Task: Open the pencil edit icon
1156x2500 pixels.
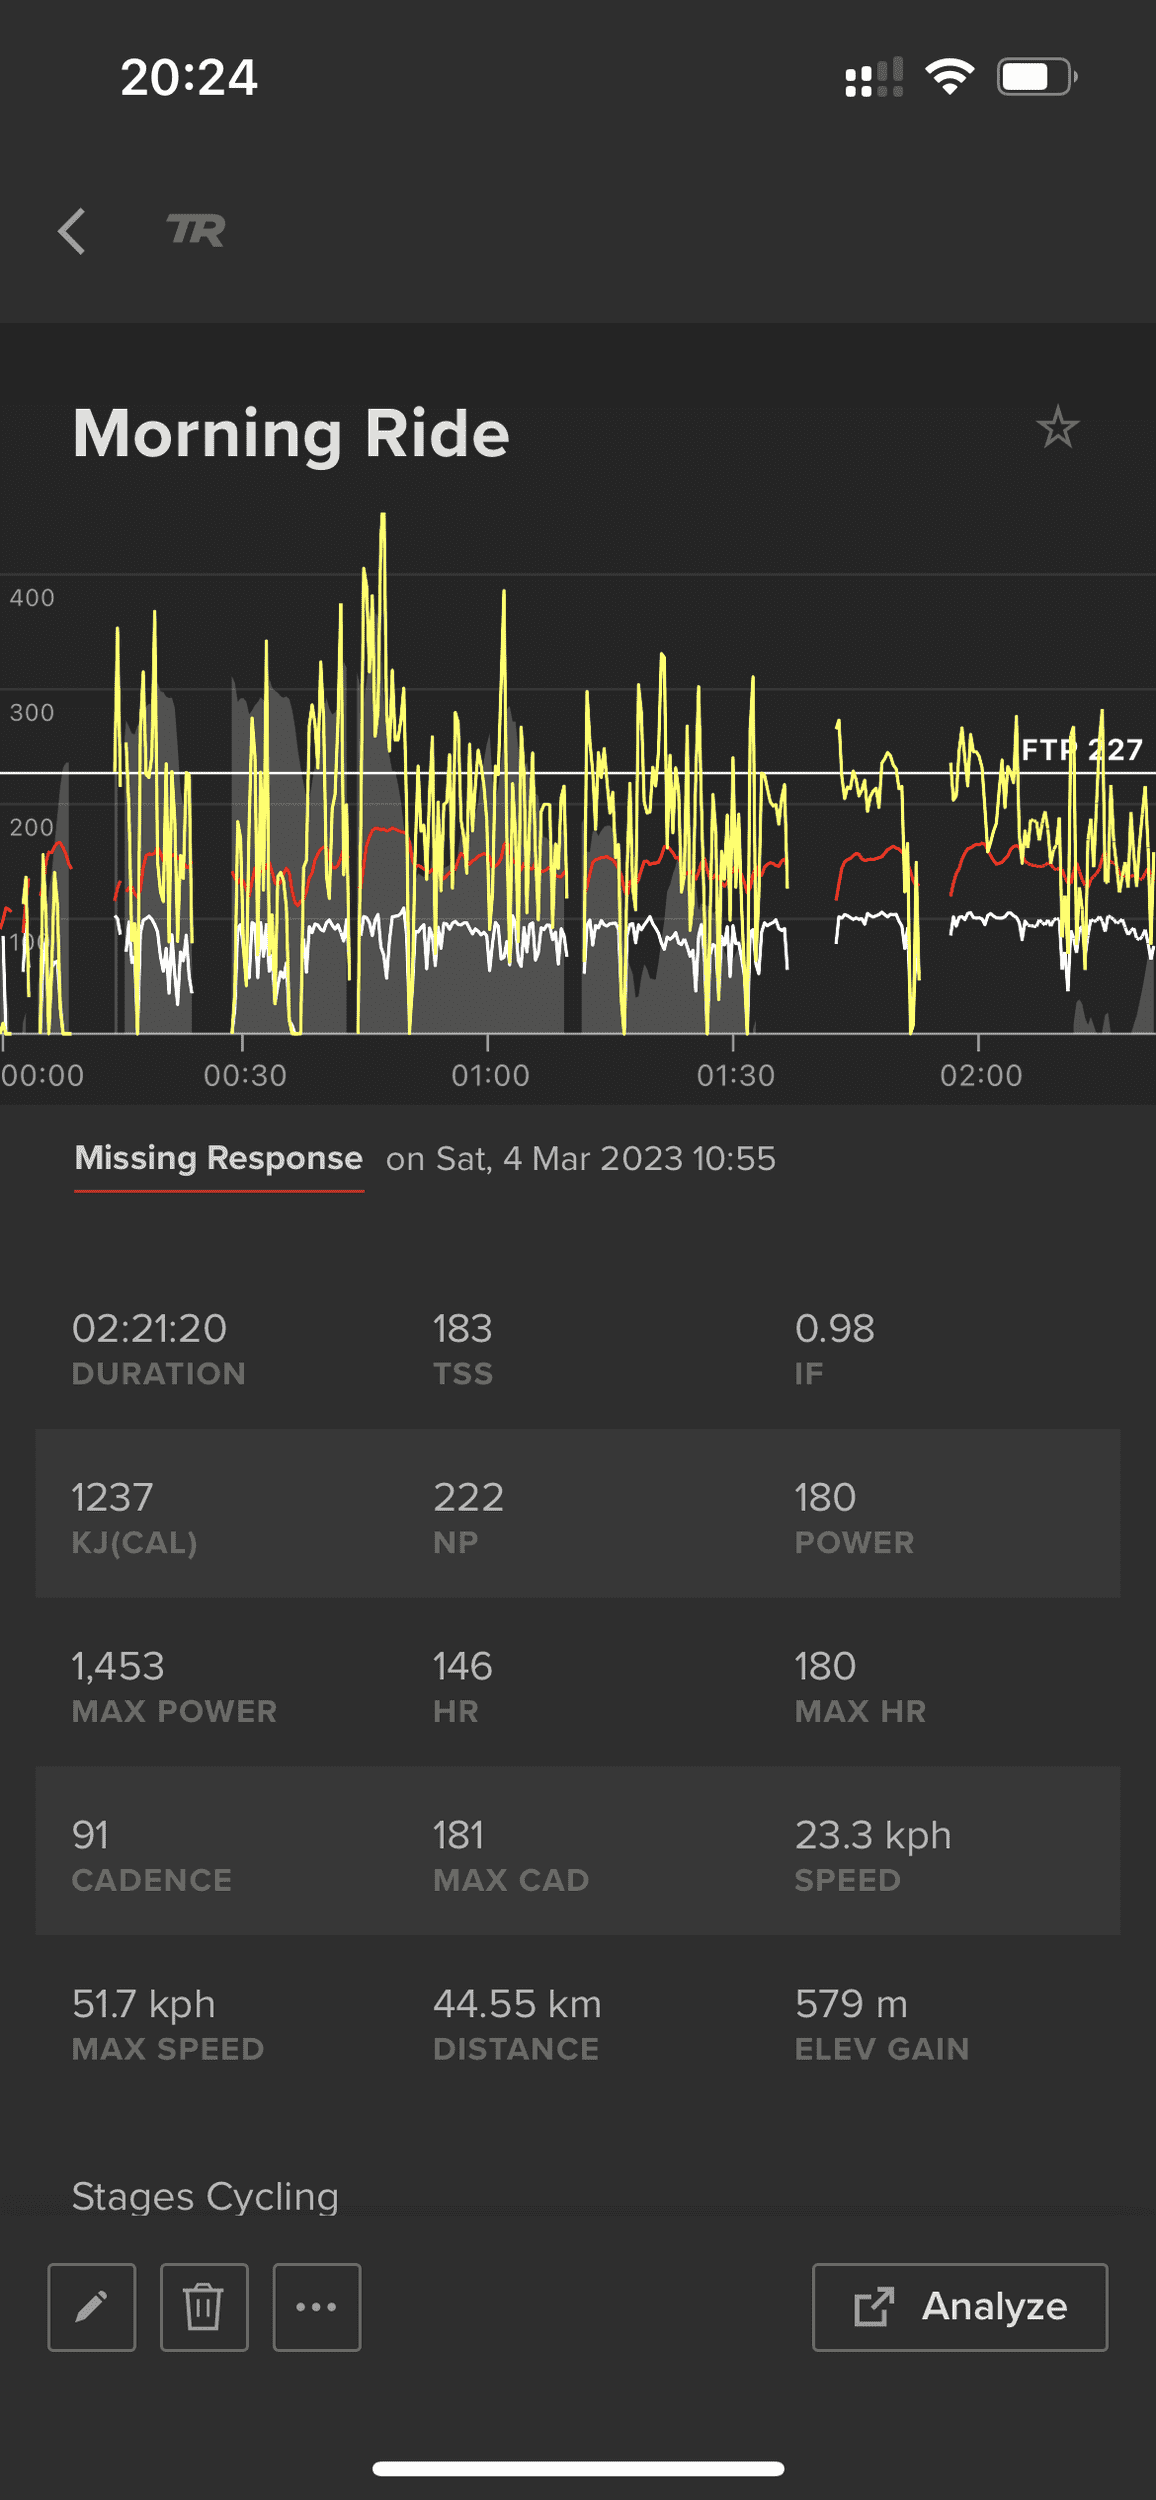Action: pyautogui.click(x=92, y=2306)
